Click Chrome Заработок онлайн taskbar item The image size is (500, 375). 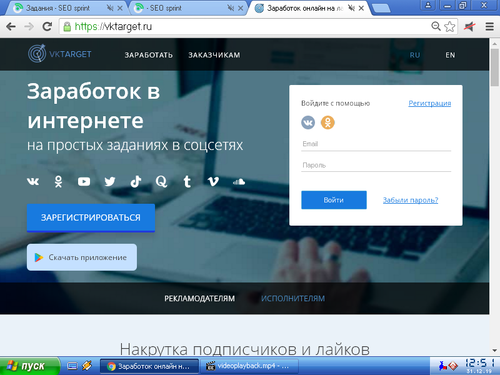pyautogui.click(x=149, y=366)
